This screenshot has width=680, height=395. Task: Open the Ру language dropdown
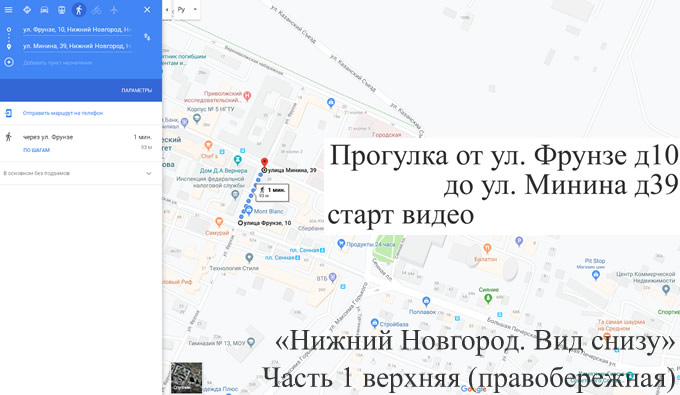(x=187, y=10)
